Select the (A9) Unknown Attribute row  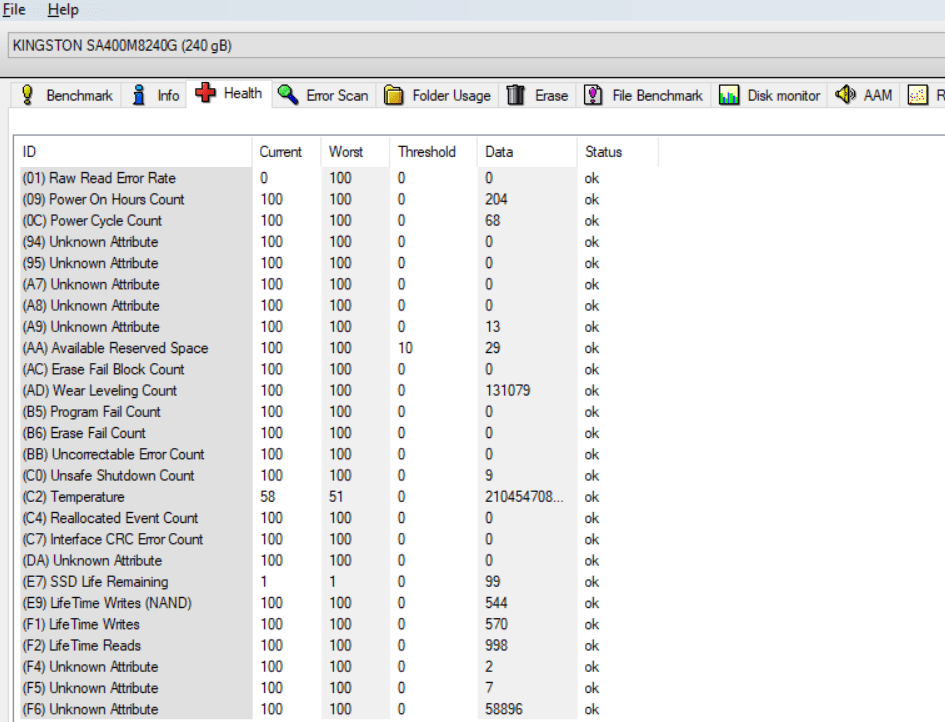(338, 327)
